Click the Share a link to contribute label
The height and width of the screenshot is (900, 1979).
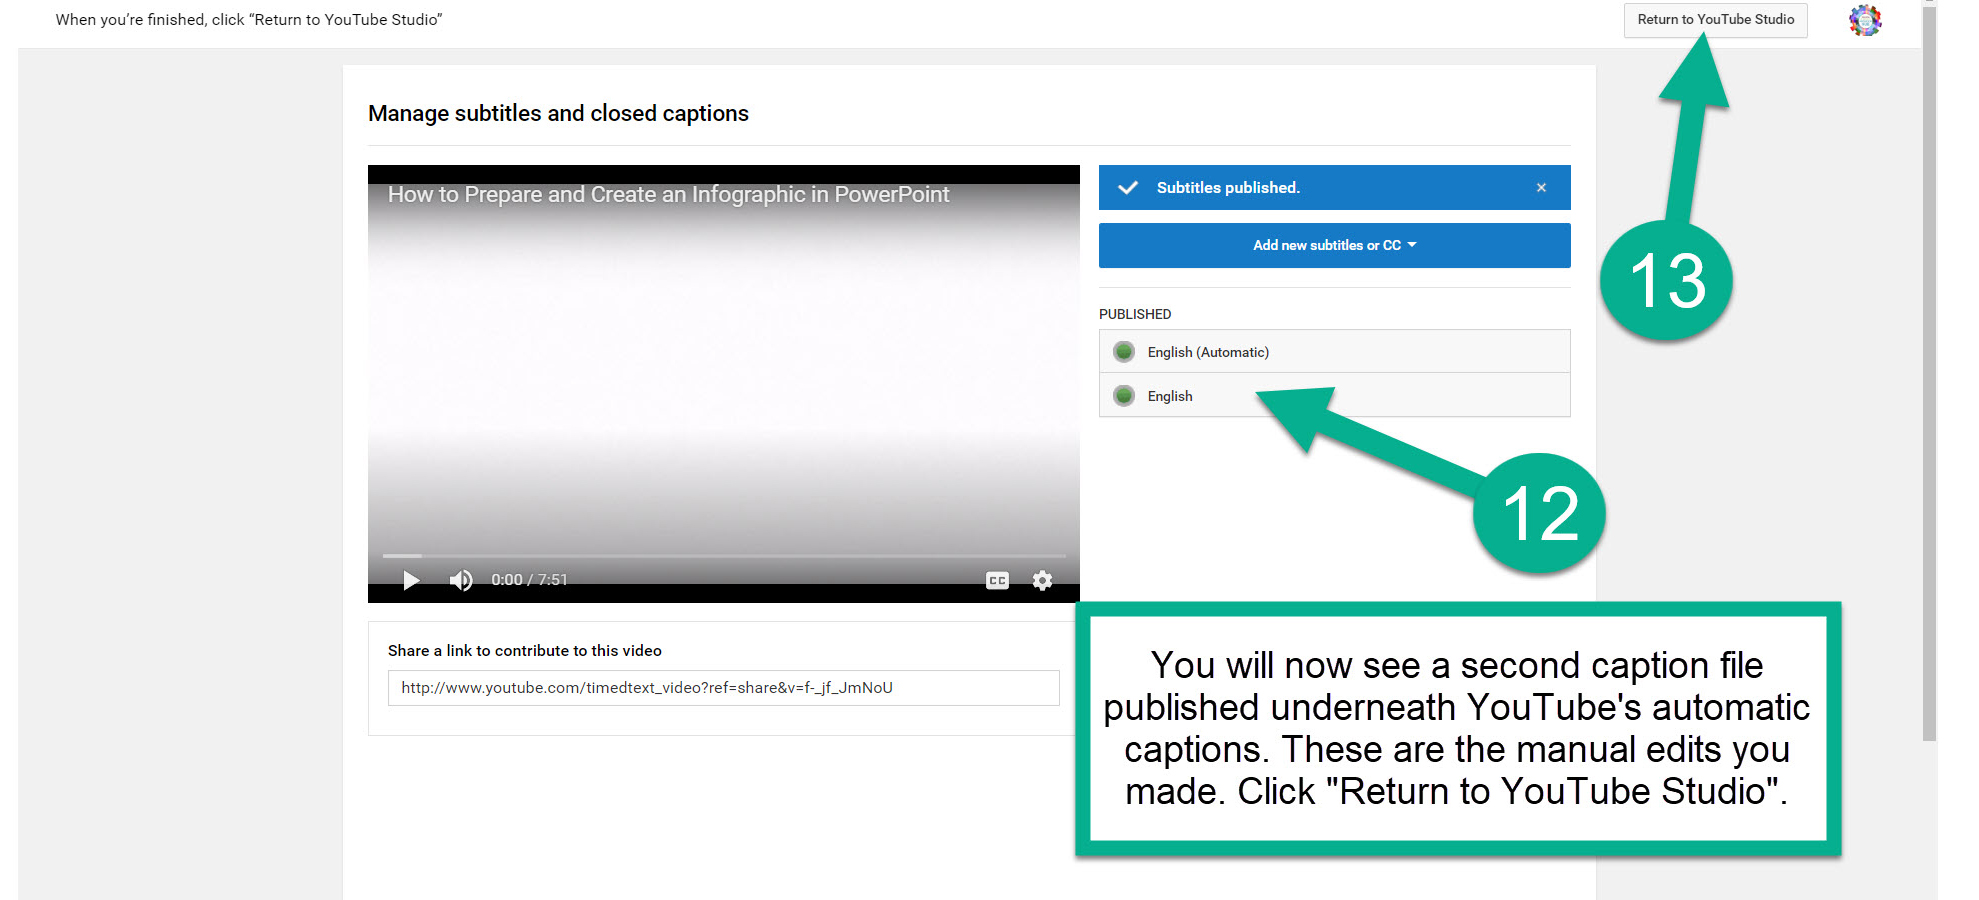pyautogui.click(x=525, y=650)
